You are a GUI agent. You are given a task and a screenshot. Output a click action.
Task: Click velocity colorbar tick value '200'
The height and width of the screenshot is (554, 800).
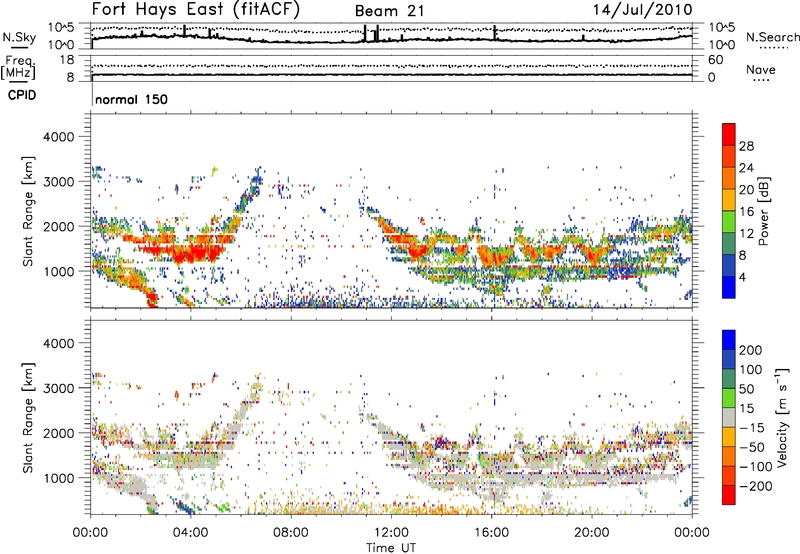[751, 350]
